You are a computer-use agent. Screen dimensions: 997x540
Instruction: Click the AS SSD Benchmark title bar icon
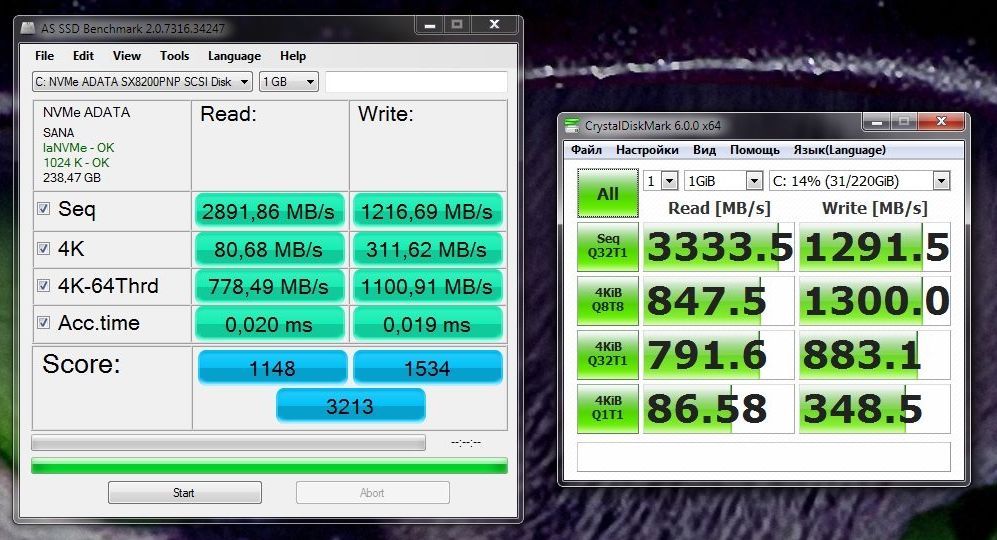pyautogui.click(x=27, y=28)
